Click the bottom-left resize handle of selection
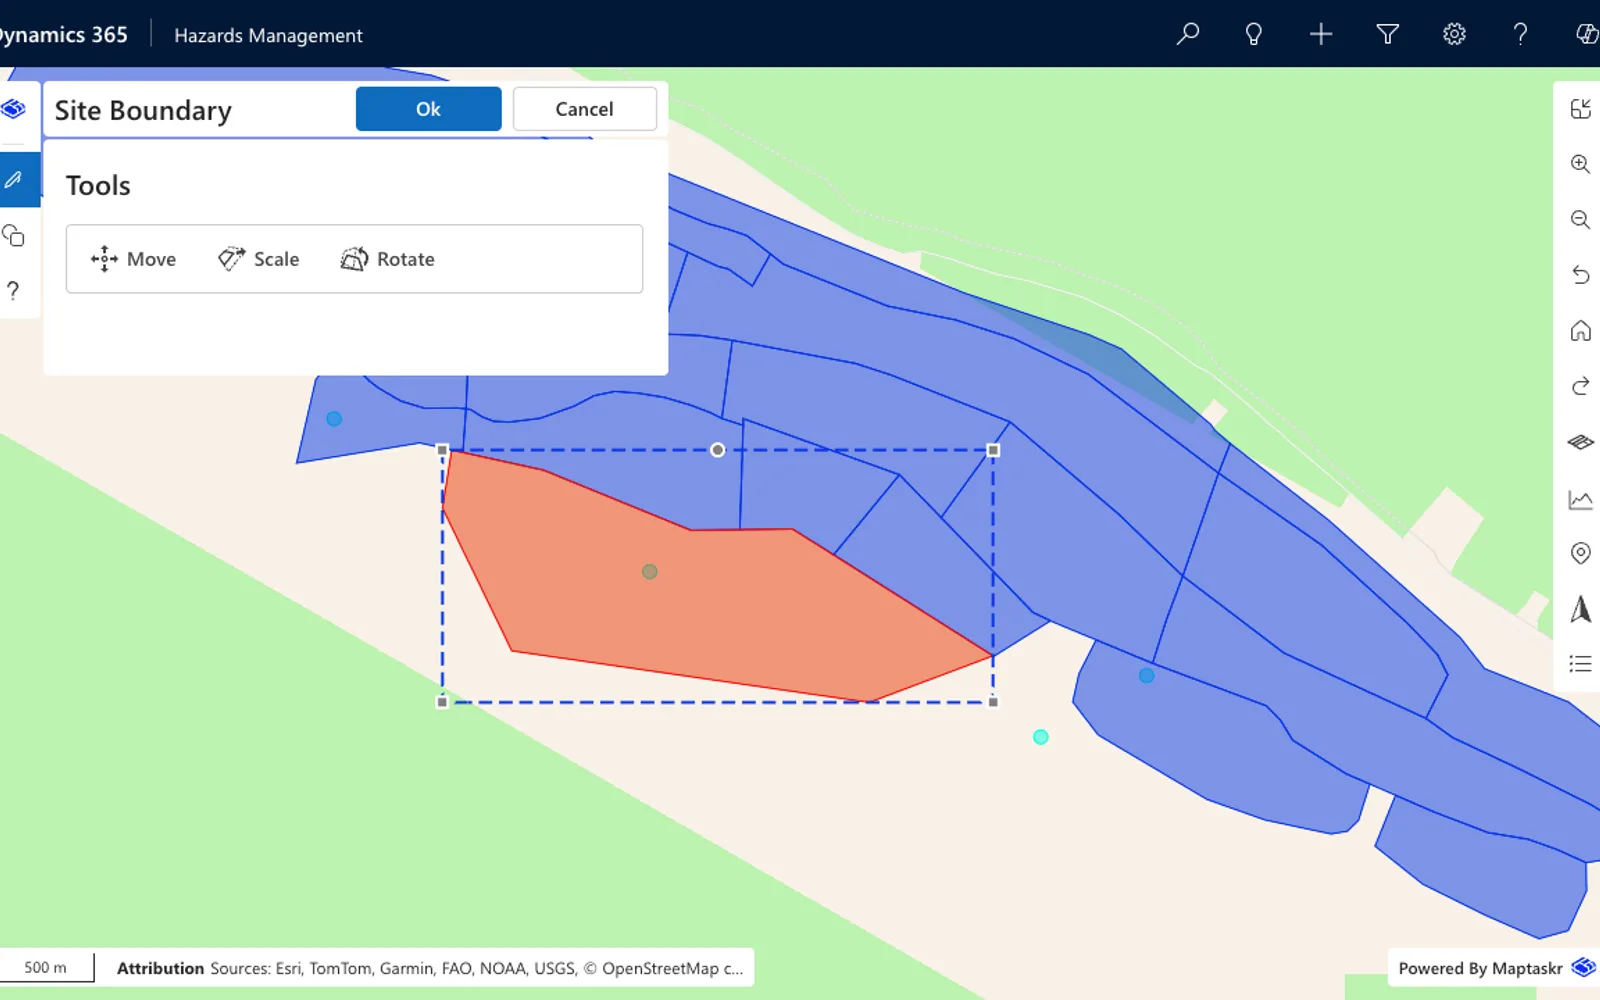This screenshot has height=1000, width=1600. [443, 702]
